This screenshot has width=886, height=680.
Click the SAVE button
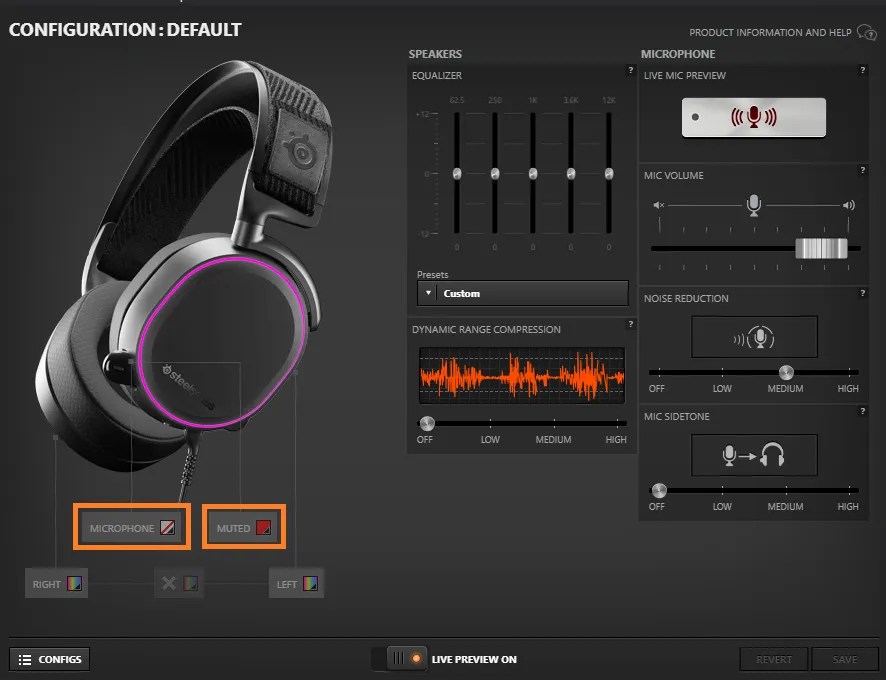pyautogui.click(x=845, y=659)
